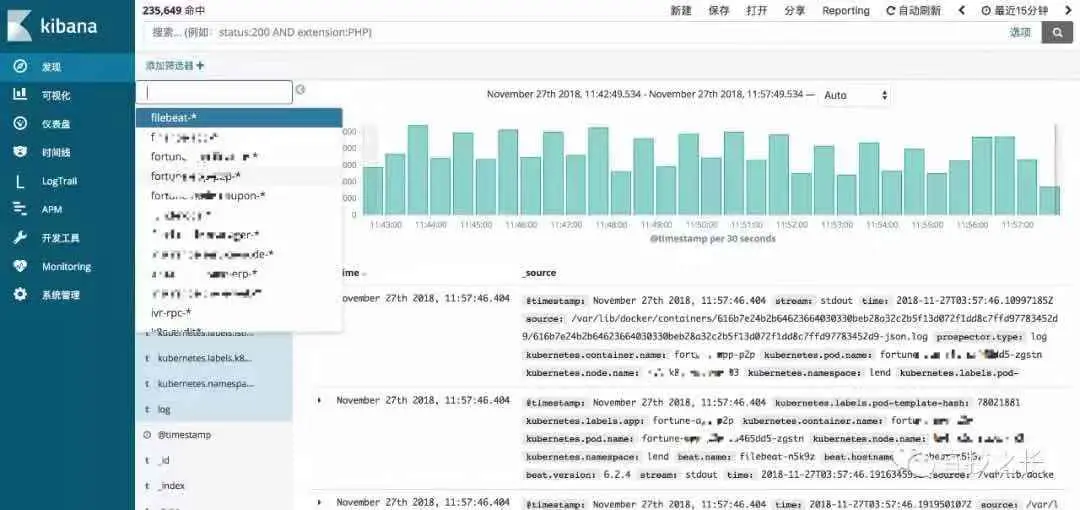Image resolution: width=1080 pixels, height=510 pixels.
Task: Select index pattern ending in -erp-*
Action: point(239,274)
